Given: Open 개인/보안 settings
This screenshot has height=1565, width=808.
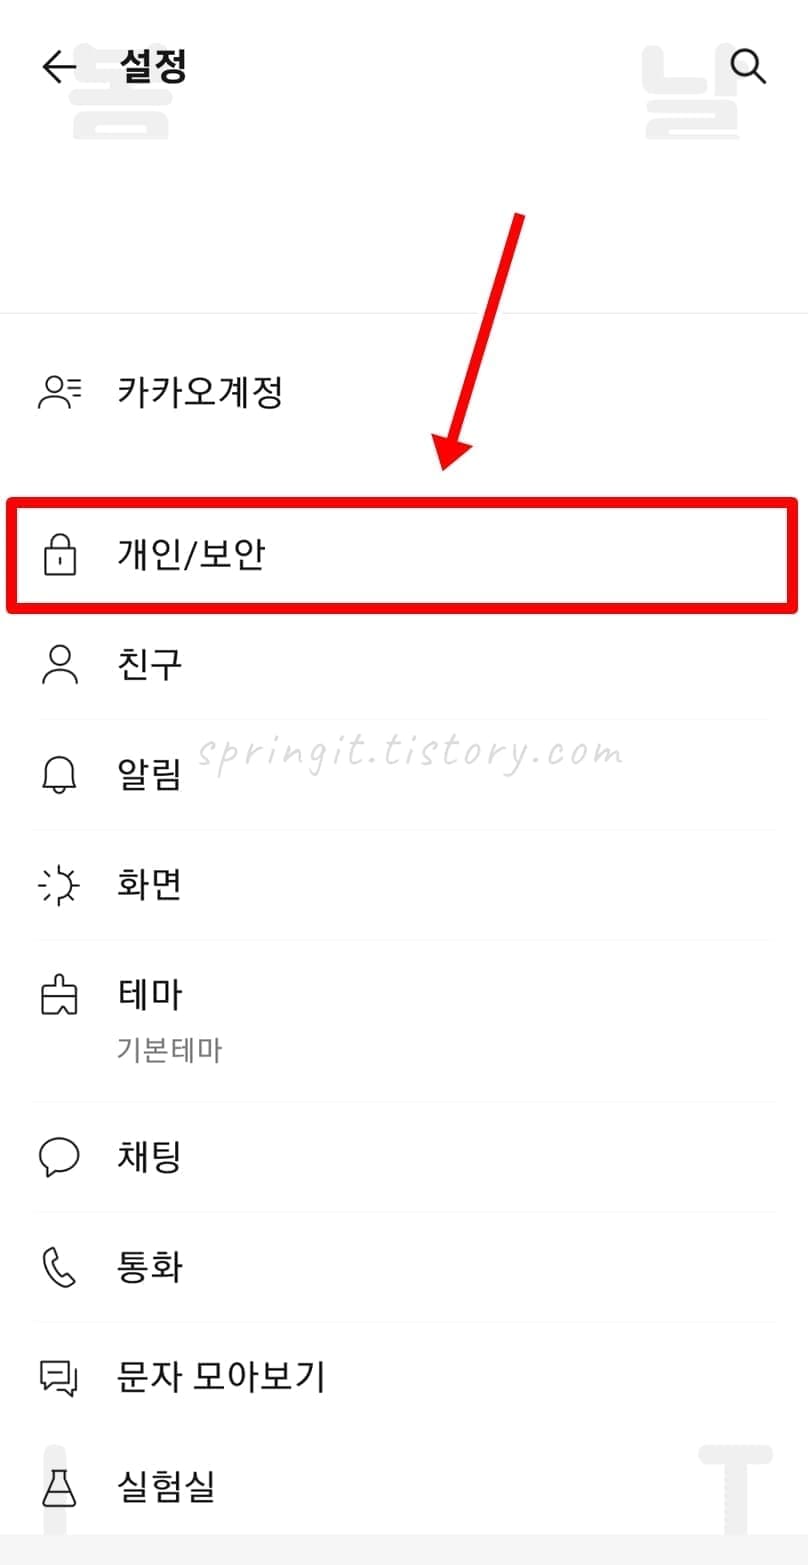Looking at the screenshot, I should (404, 554).
